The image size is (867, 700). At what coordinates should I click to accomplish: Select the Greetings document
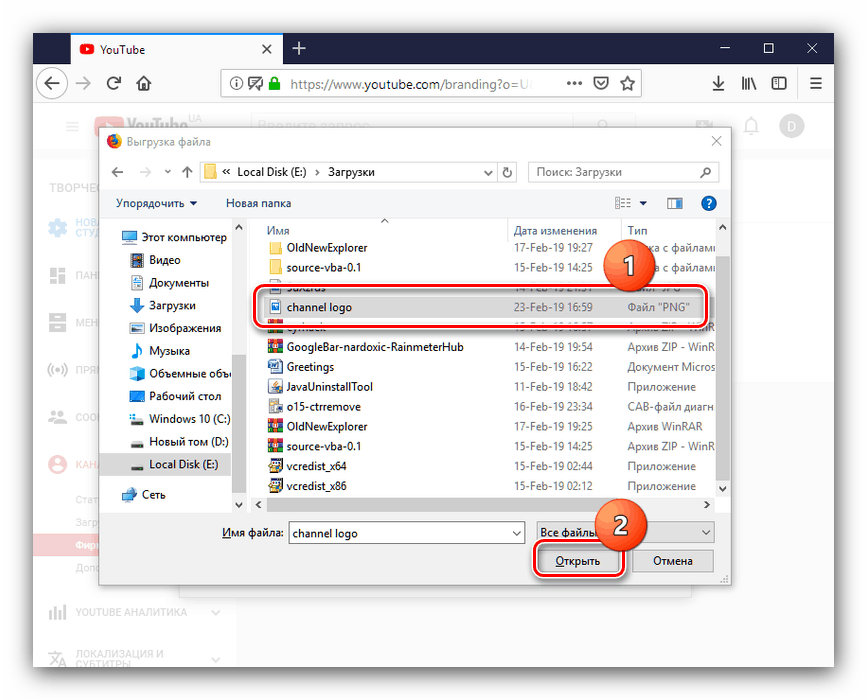click(489, 367)
